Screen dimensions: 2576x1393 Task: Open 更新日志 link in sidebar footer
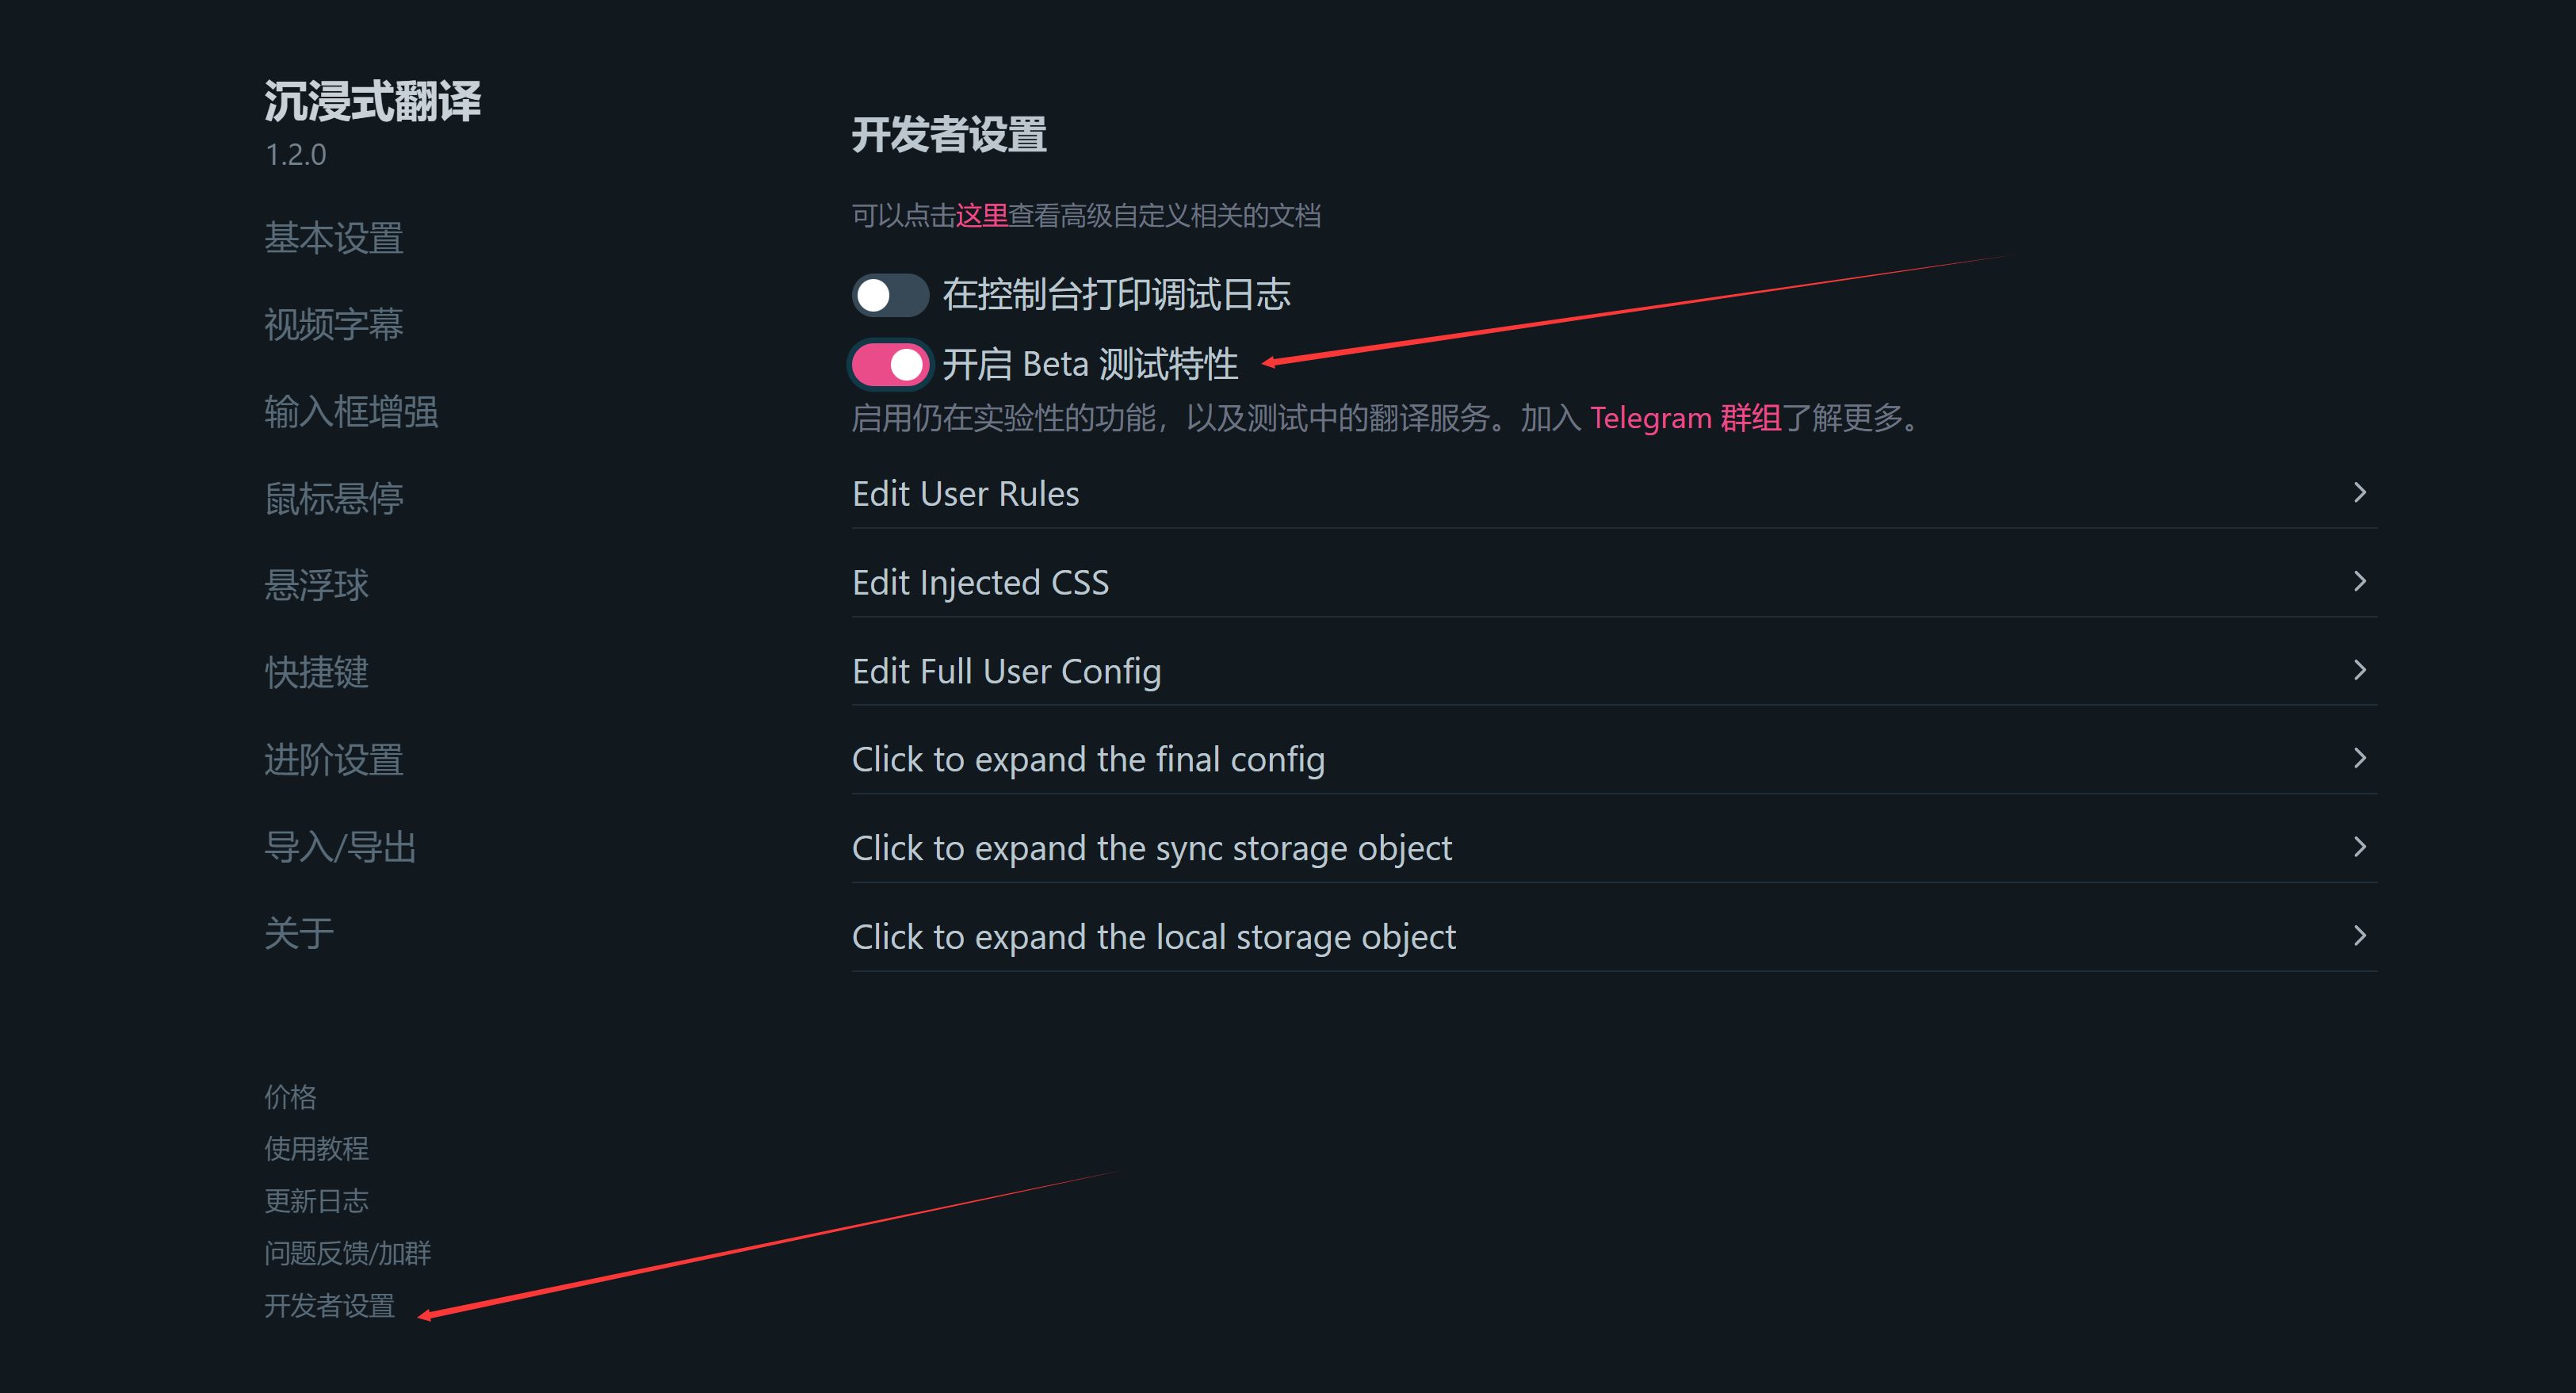coord(316,1200)
